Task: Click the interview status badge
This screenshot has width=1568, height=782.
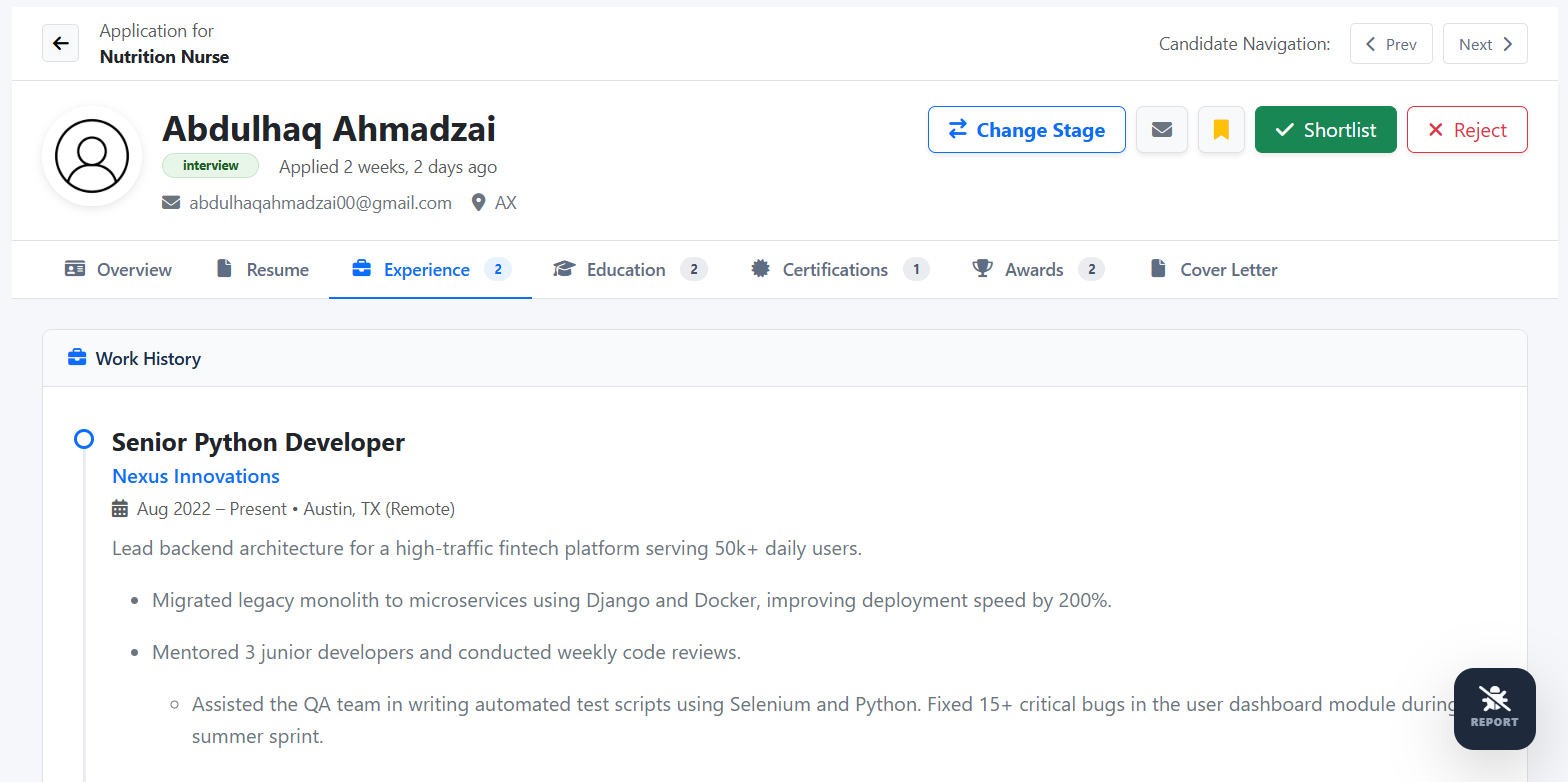Action: (210, 166)
